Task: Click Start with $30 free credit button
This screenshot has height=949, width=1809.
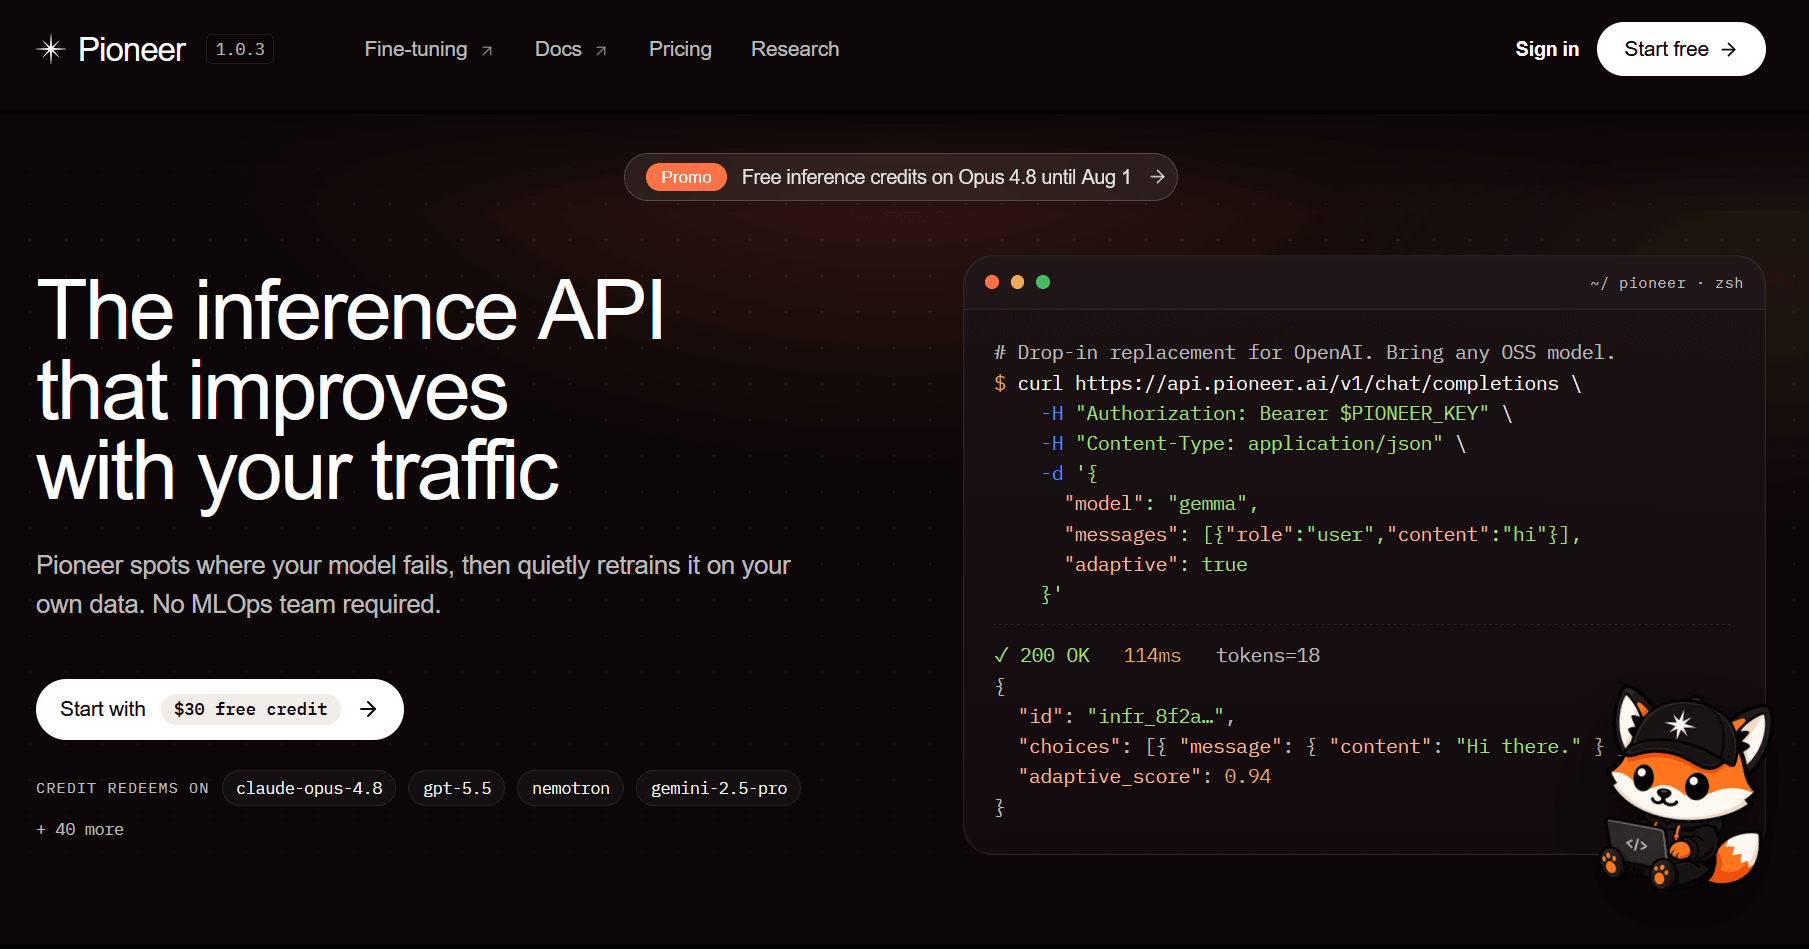Action: [x=220, y=709]
